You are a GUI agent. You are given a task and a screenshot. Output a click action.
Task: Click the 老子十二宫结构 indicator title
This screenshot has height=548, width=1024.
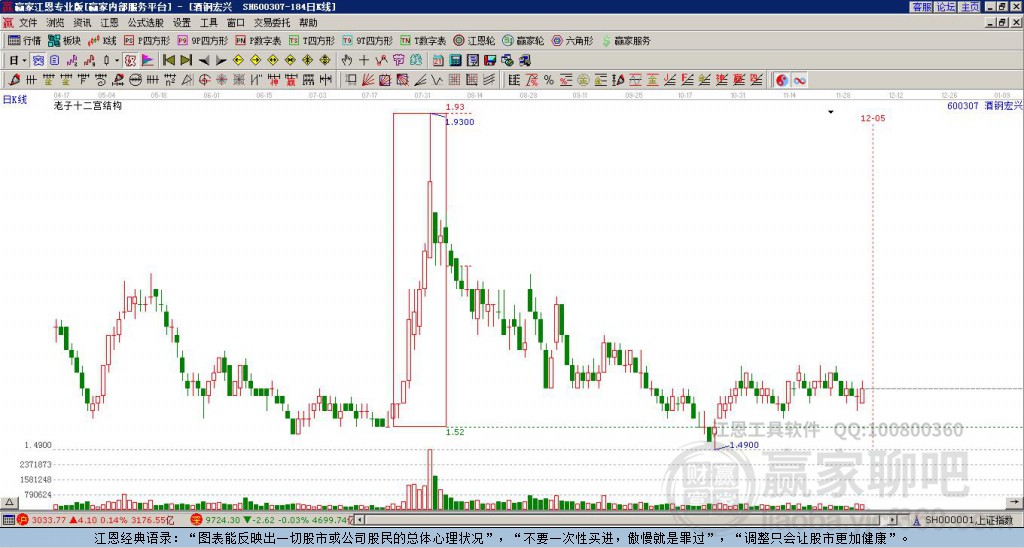point(88,105)
